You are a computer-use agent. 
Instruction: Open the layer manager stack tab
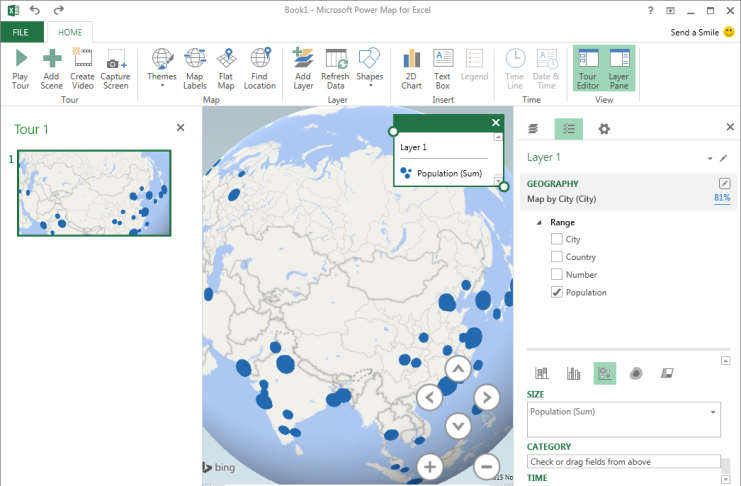(533, 129)
